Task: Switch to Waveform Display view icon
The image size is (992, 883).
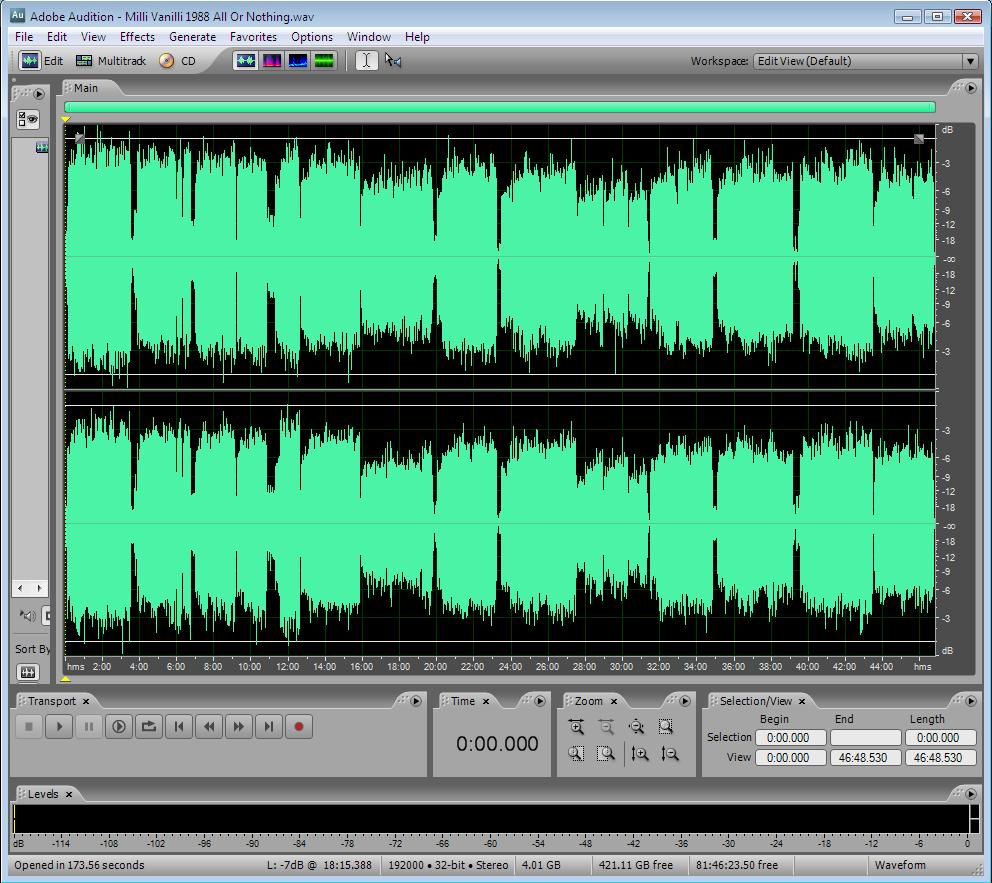Action: tap(246, 61)
